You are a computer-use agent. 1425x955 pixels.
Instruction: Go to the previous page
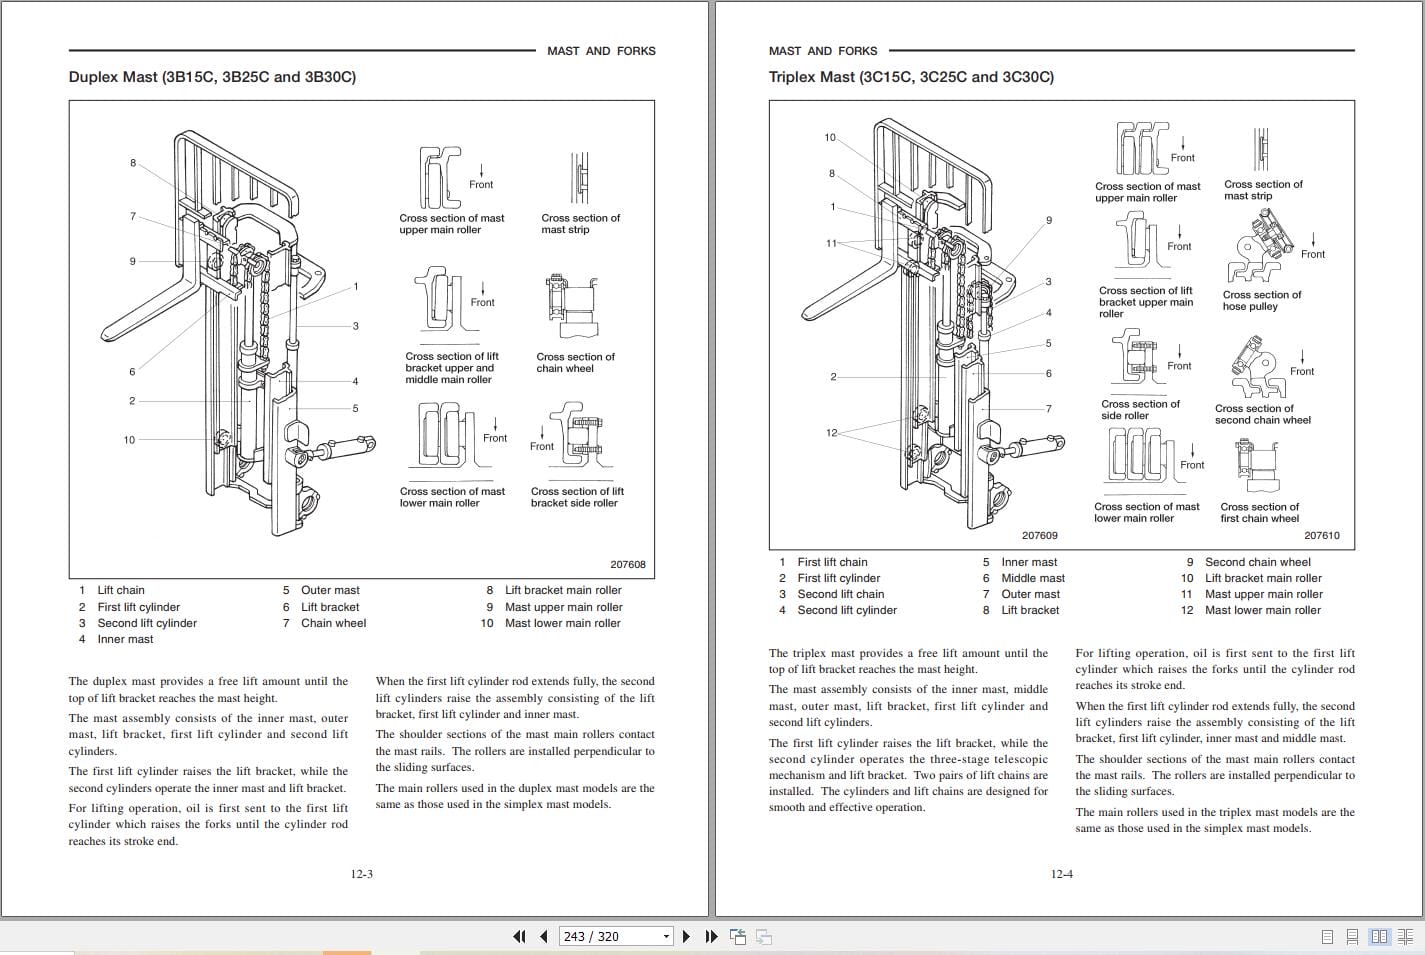coord(543,937)
